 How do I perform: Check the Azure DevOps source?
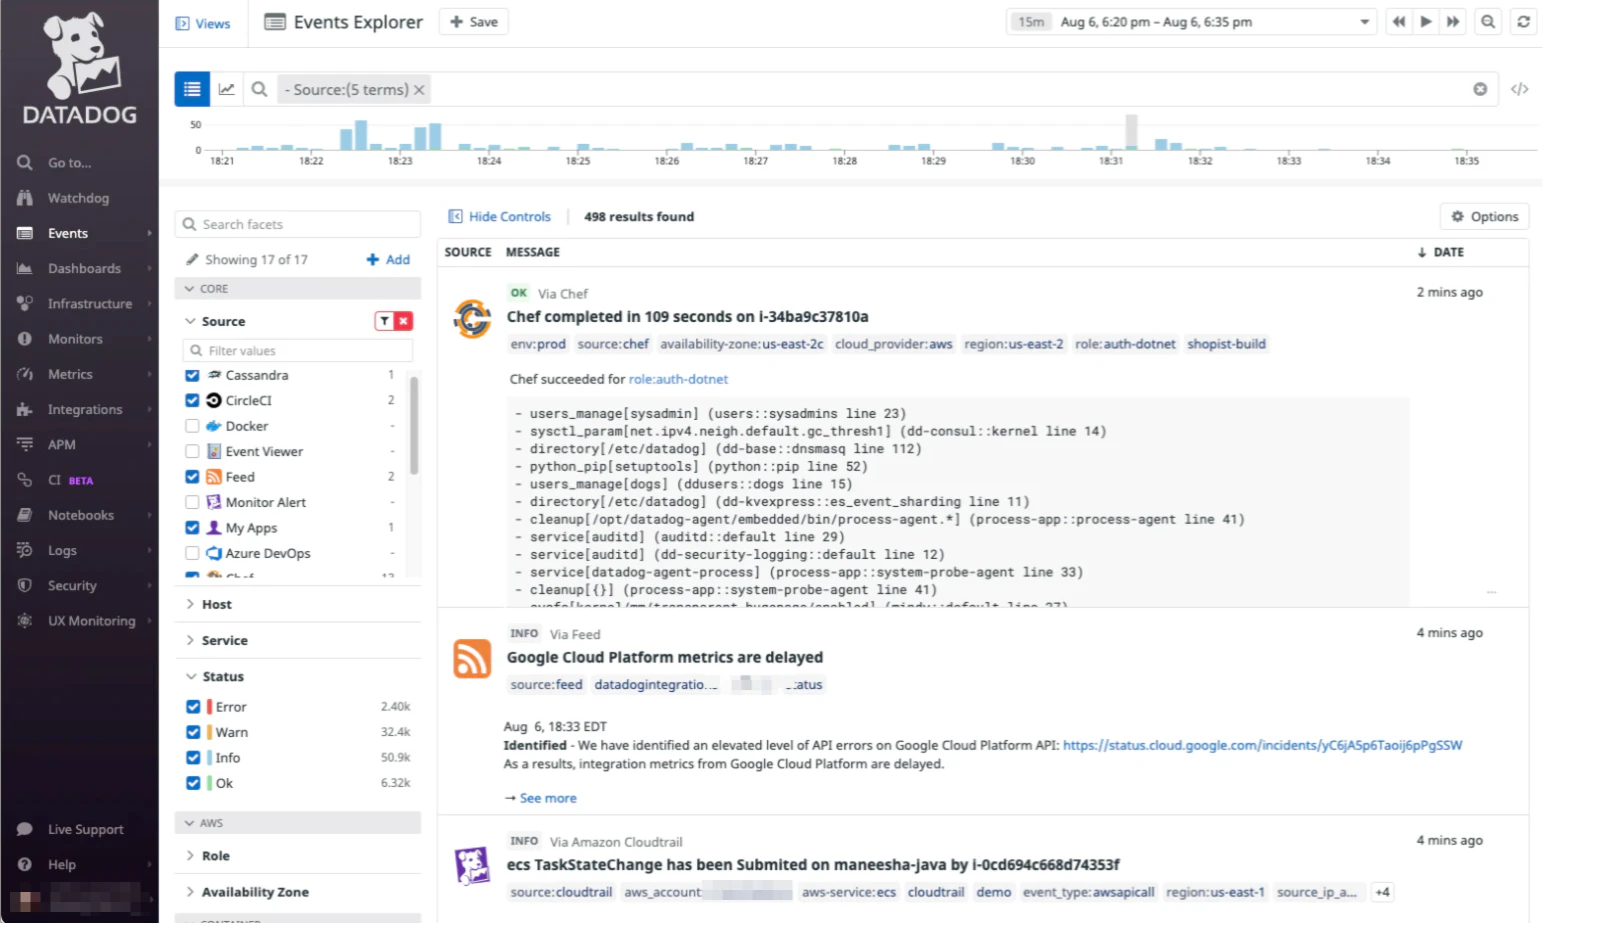192,553
